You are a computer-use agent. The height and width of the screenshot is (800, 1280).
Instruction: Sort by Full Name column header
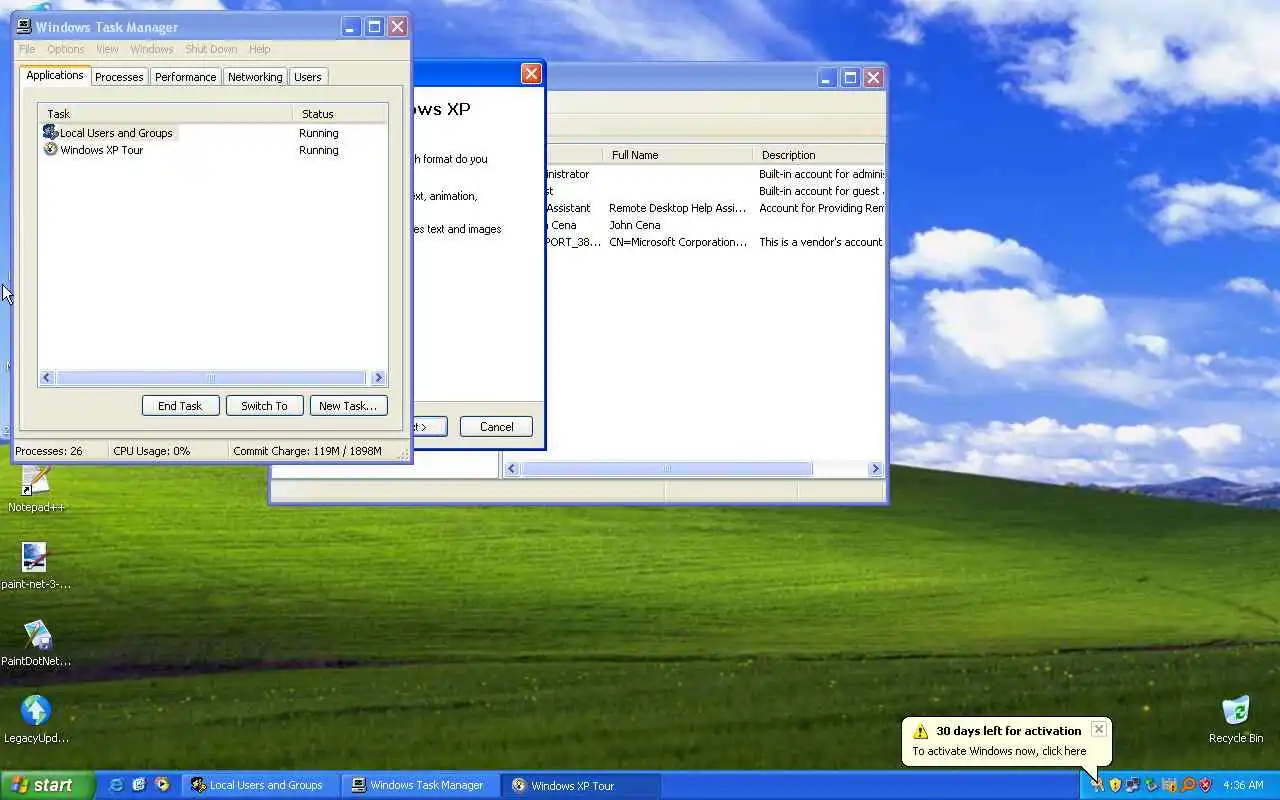coord(677,154)
